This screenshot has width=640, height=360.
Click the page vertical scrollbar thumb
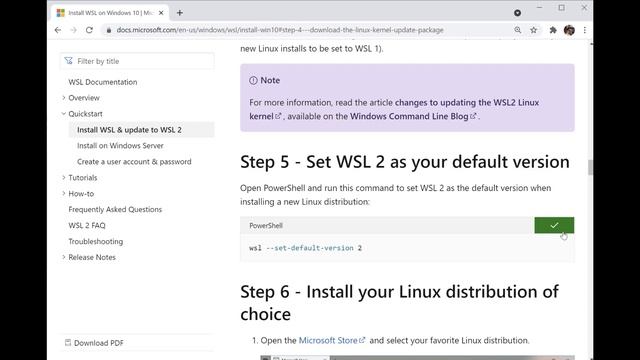click(590, 167)
